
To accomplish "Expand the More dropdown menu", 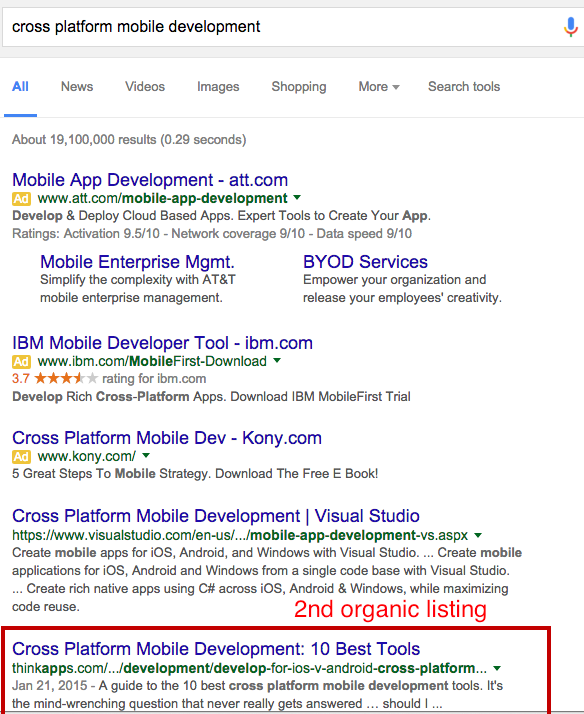I will [x=379, y=87].
